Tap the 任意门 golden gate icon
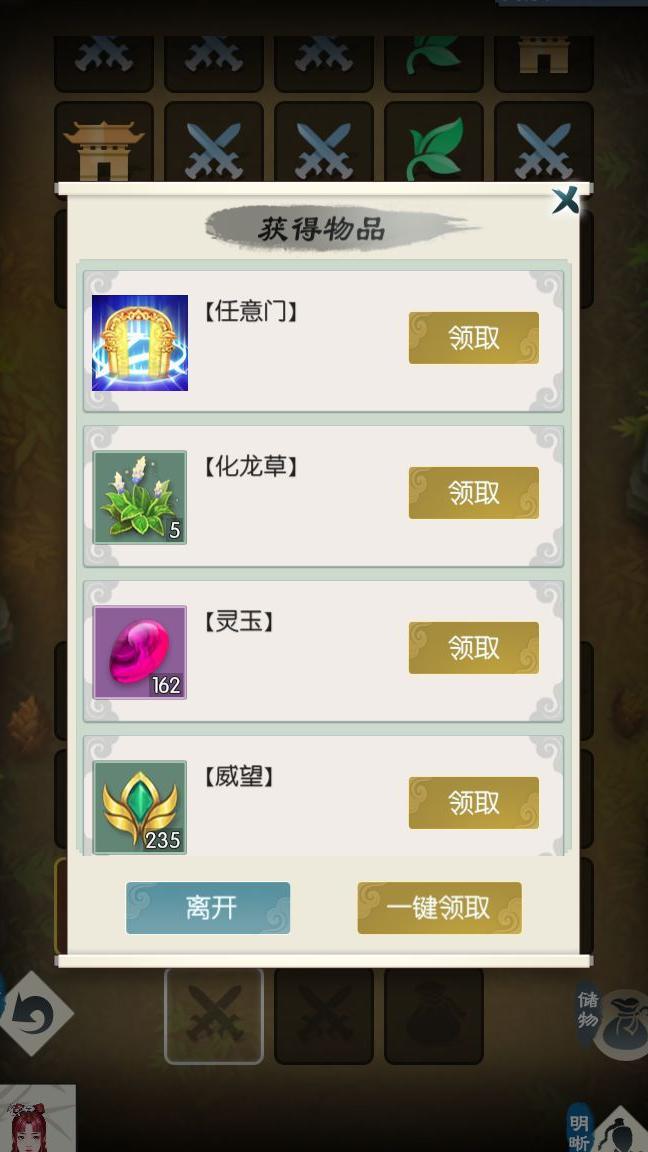This screenshot has height=1152, width=648. click(140, 342)
